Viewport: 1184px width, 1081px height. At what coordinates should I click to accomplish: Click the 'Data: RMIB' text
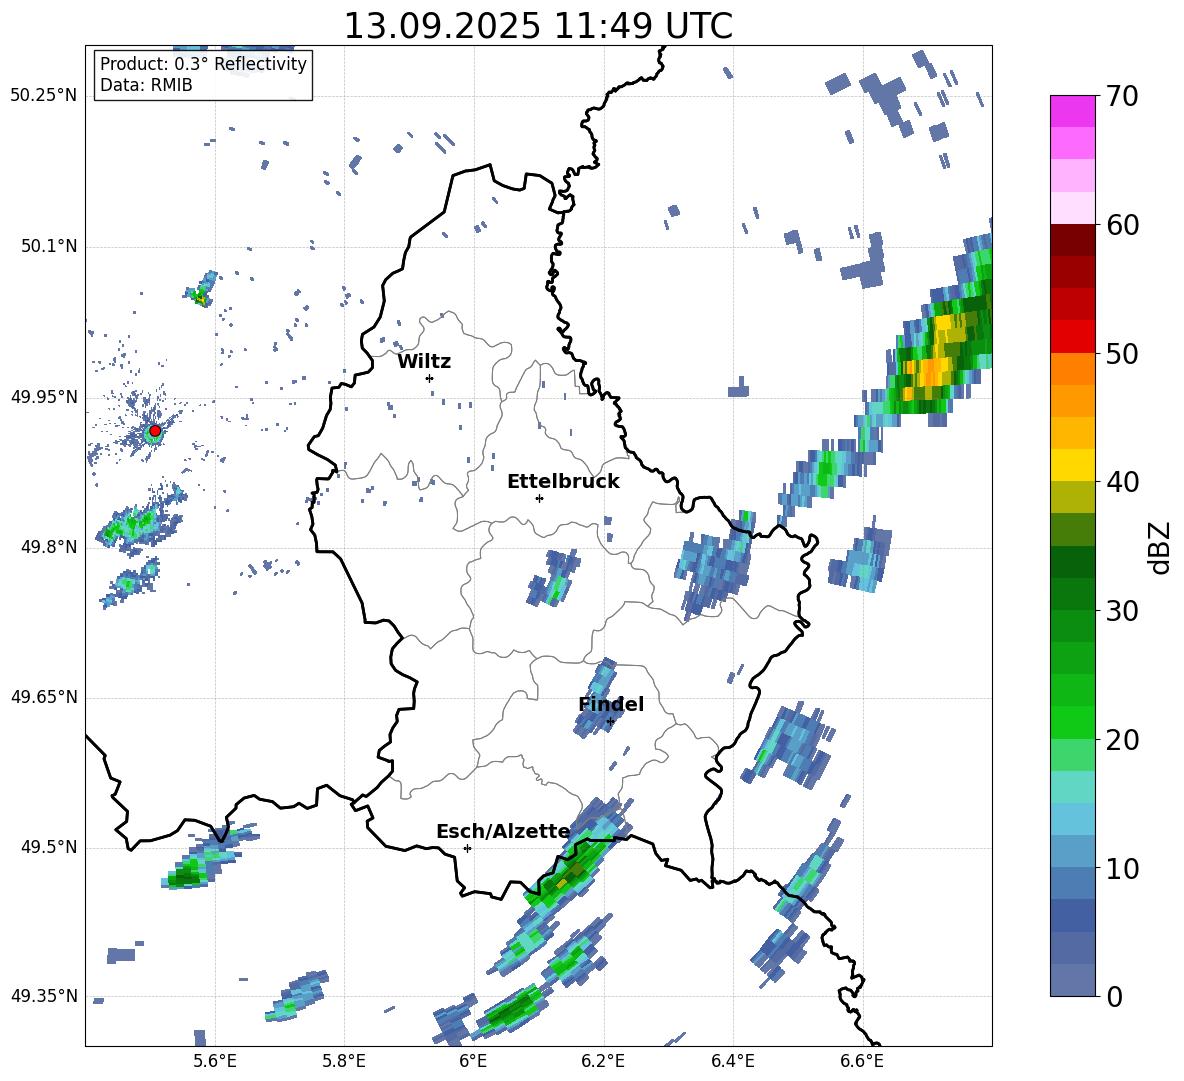146,85
